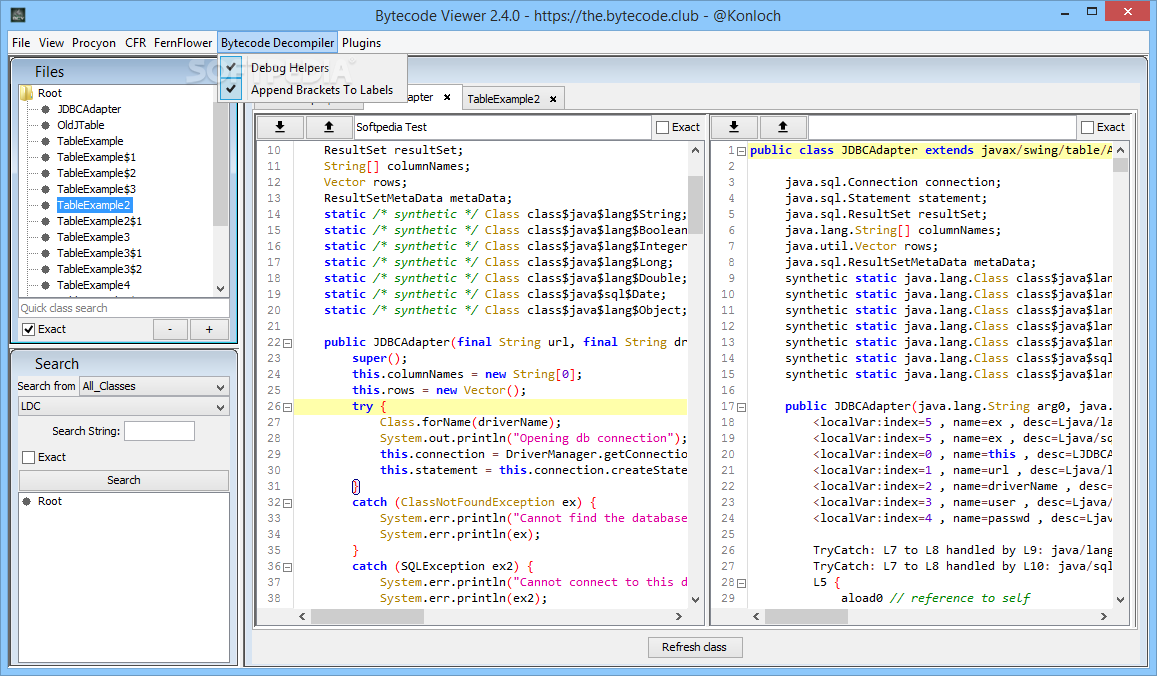
Task: Close the TableExample2 tab with its X
Action: tap(552, 98)
